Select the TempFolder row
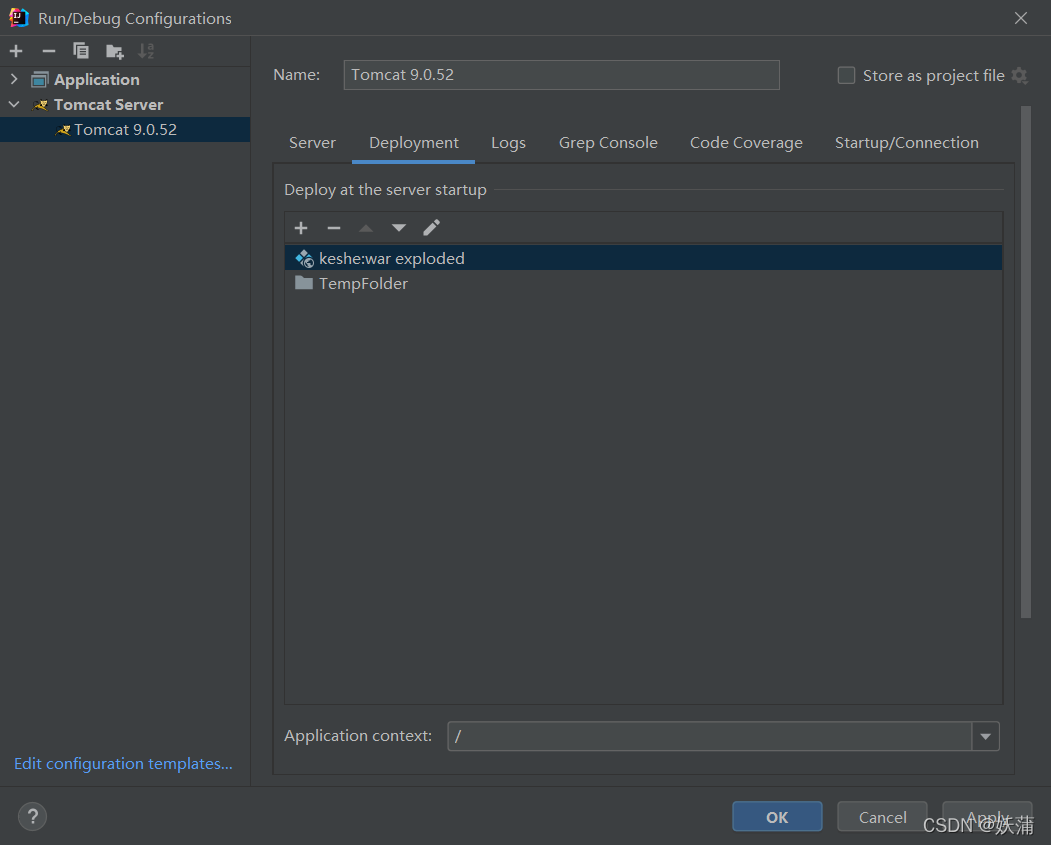1051x845 pixels. tap(643, 283)
